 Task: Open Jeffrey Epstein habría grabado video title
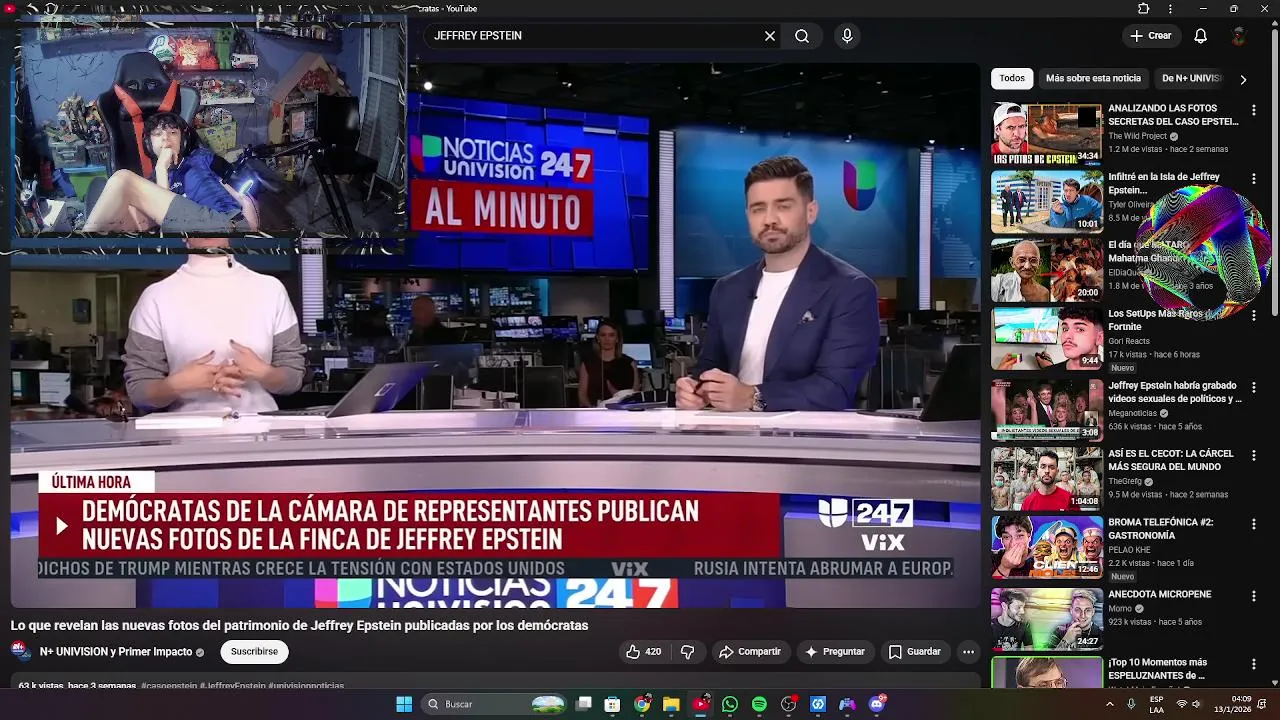[x=1174, y=392]
